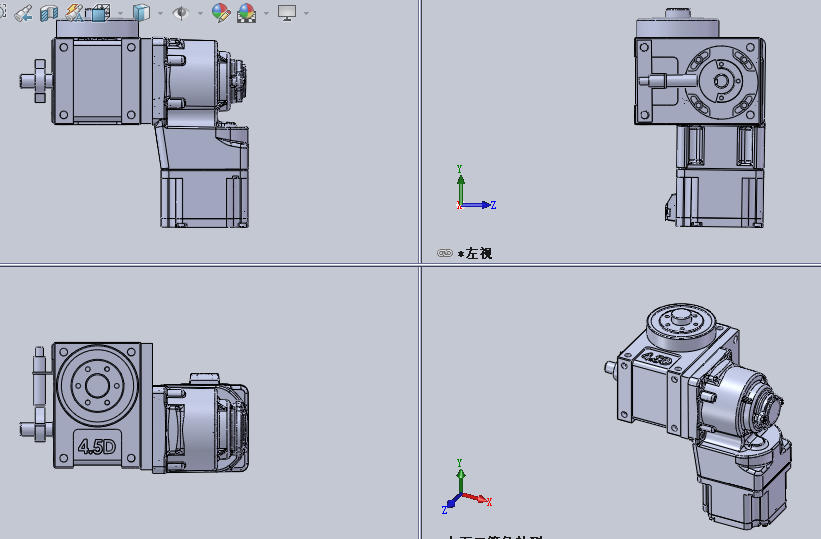The height and width of the screenshot is (539, 821).
Task: Open View Settings monitor icon
Action: pyautogui.click(x=286, y=13)
